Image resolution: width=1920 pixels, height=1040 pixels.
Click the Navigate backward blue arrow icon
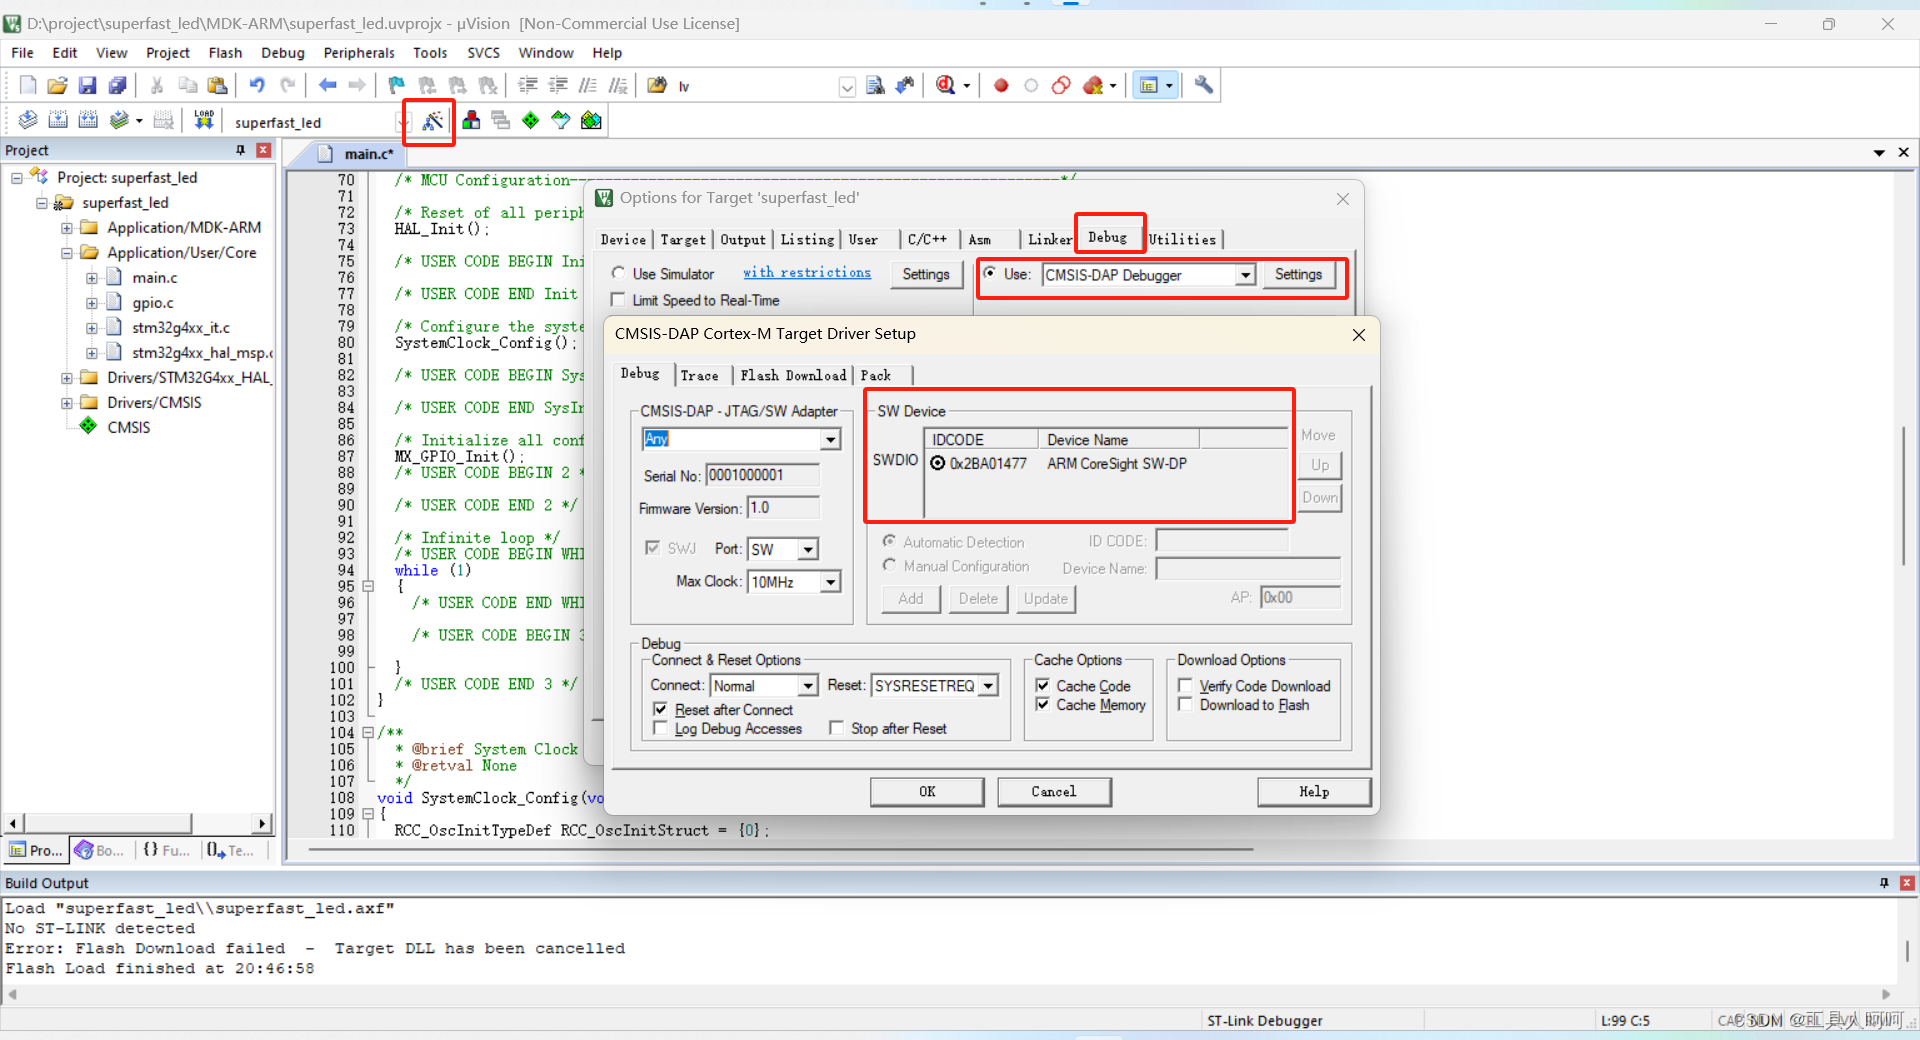[x=327, y=86]
